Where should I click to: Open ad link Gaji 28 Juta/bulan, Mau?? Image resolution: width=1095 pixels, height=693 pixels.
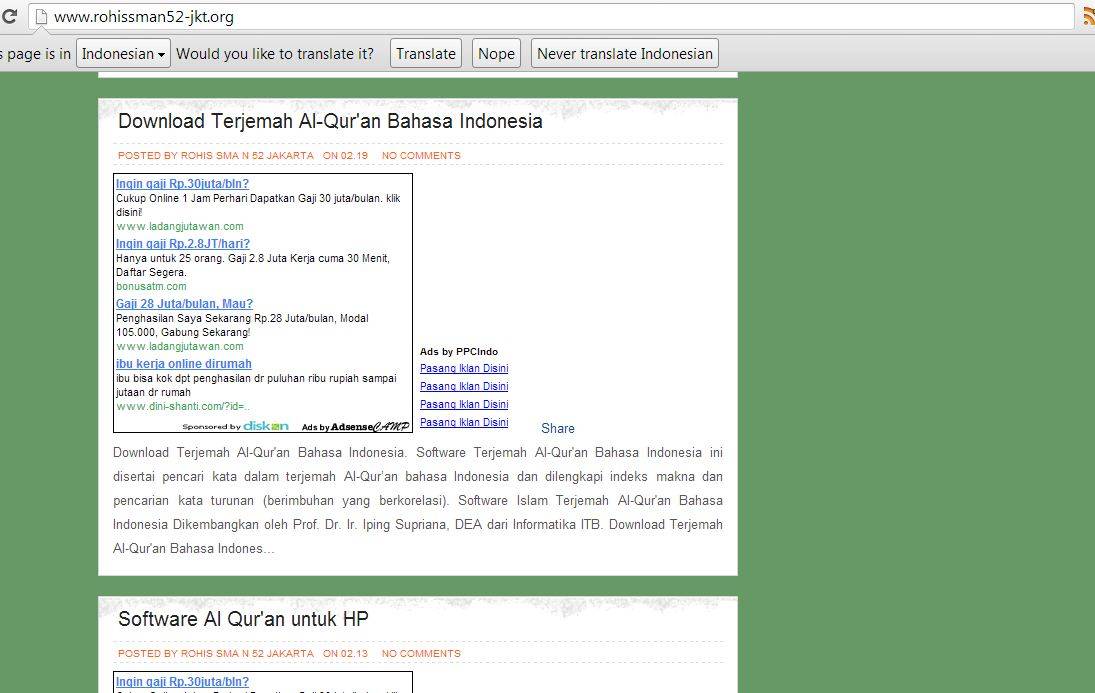pyautogui.click(x=184, y=304)
